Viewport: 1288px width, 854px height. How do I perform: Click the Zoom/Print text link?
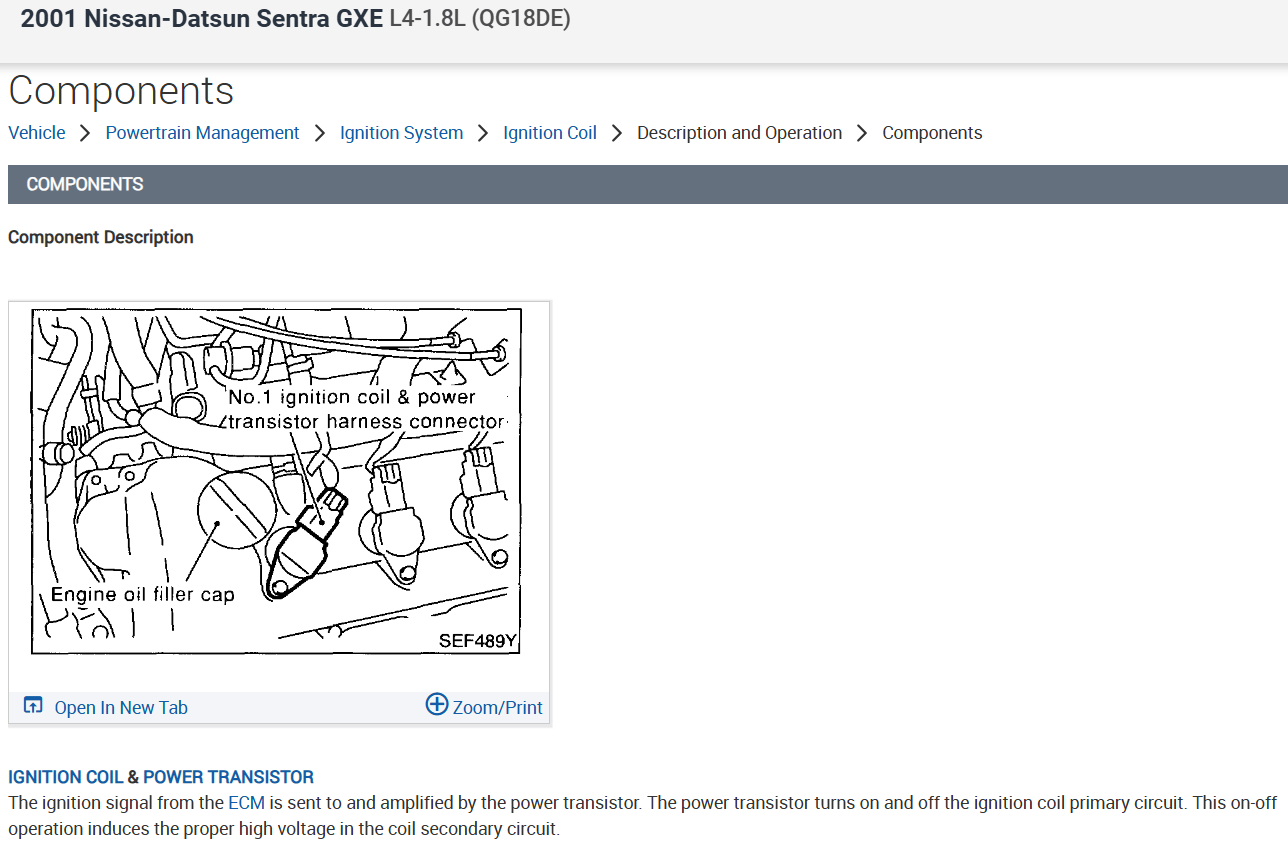(x=498, y=708)
